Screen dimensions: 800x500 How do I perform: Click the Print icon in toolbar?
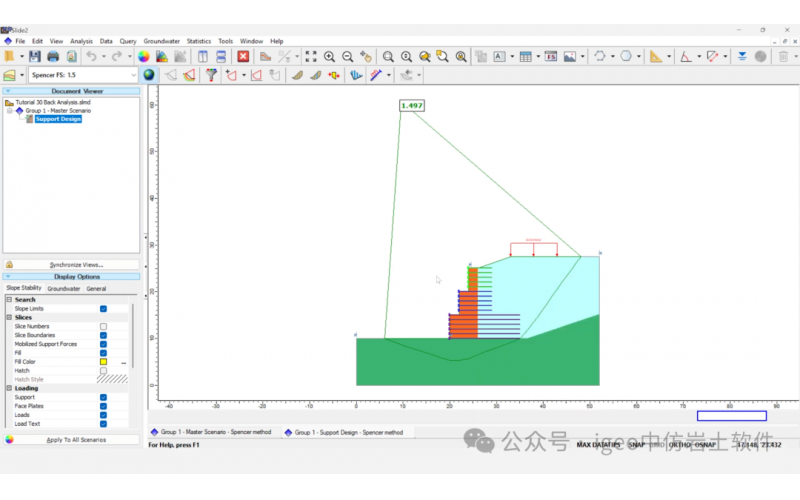pyautogui.click(x=53, y=57)
